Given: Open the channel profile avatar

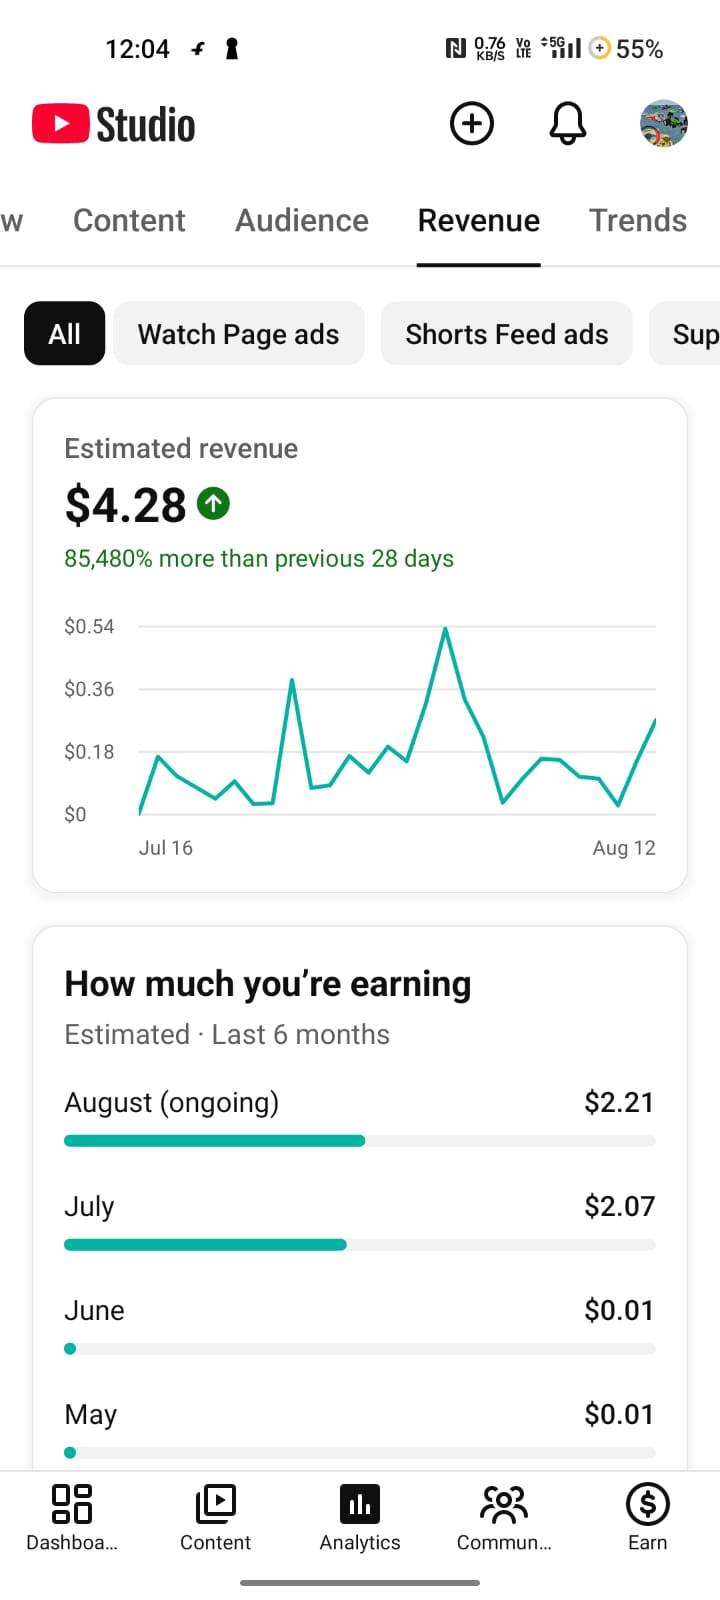Looking at the screenshot, I should point(664,124).
